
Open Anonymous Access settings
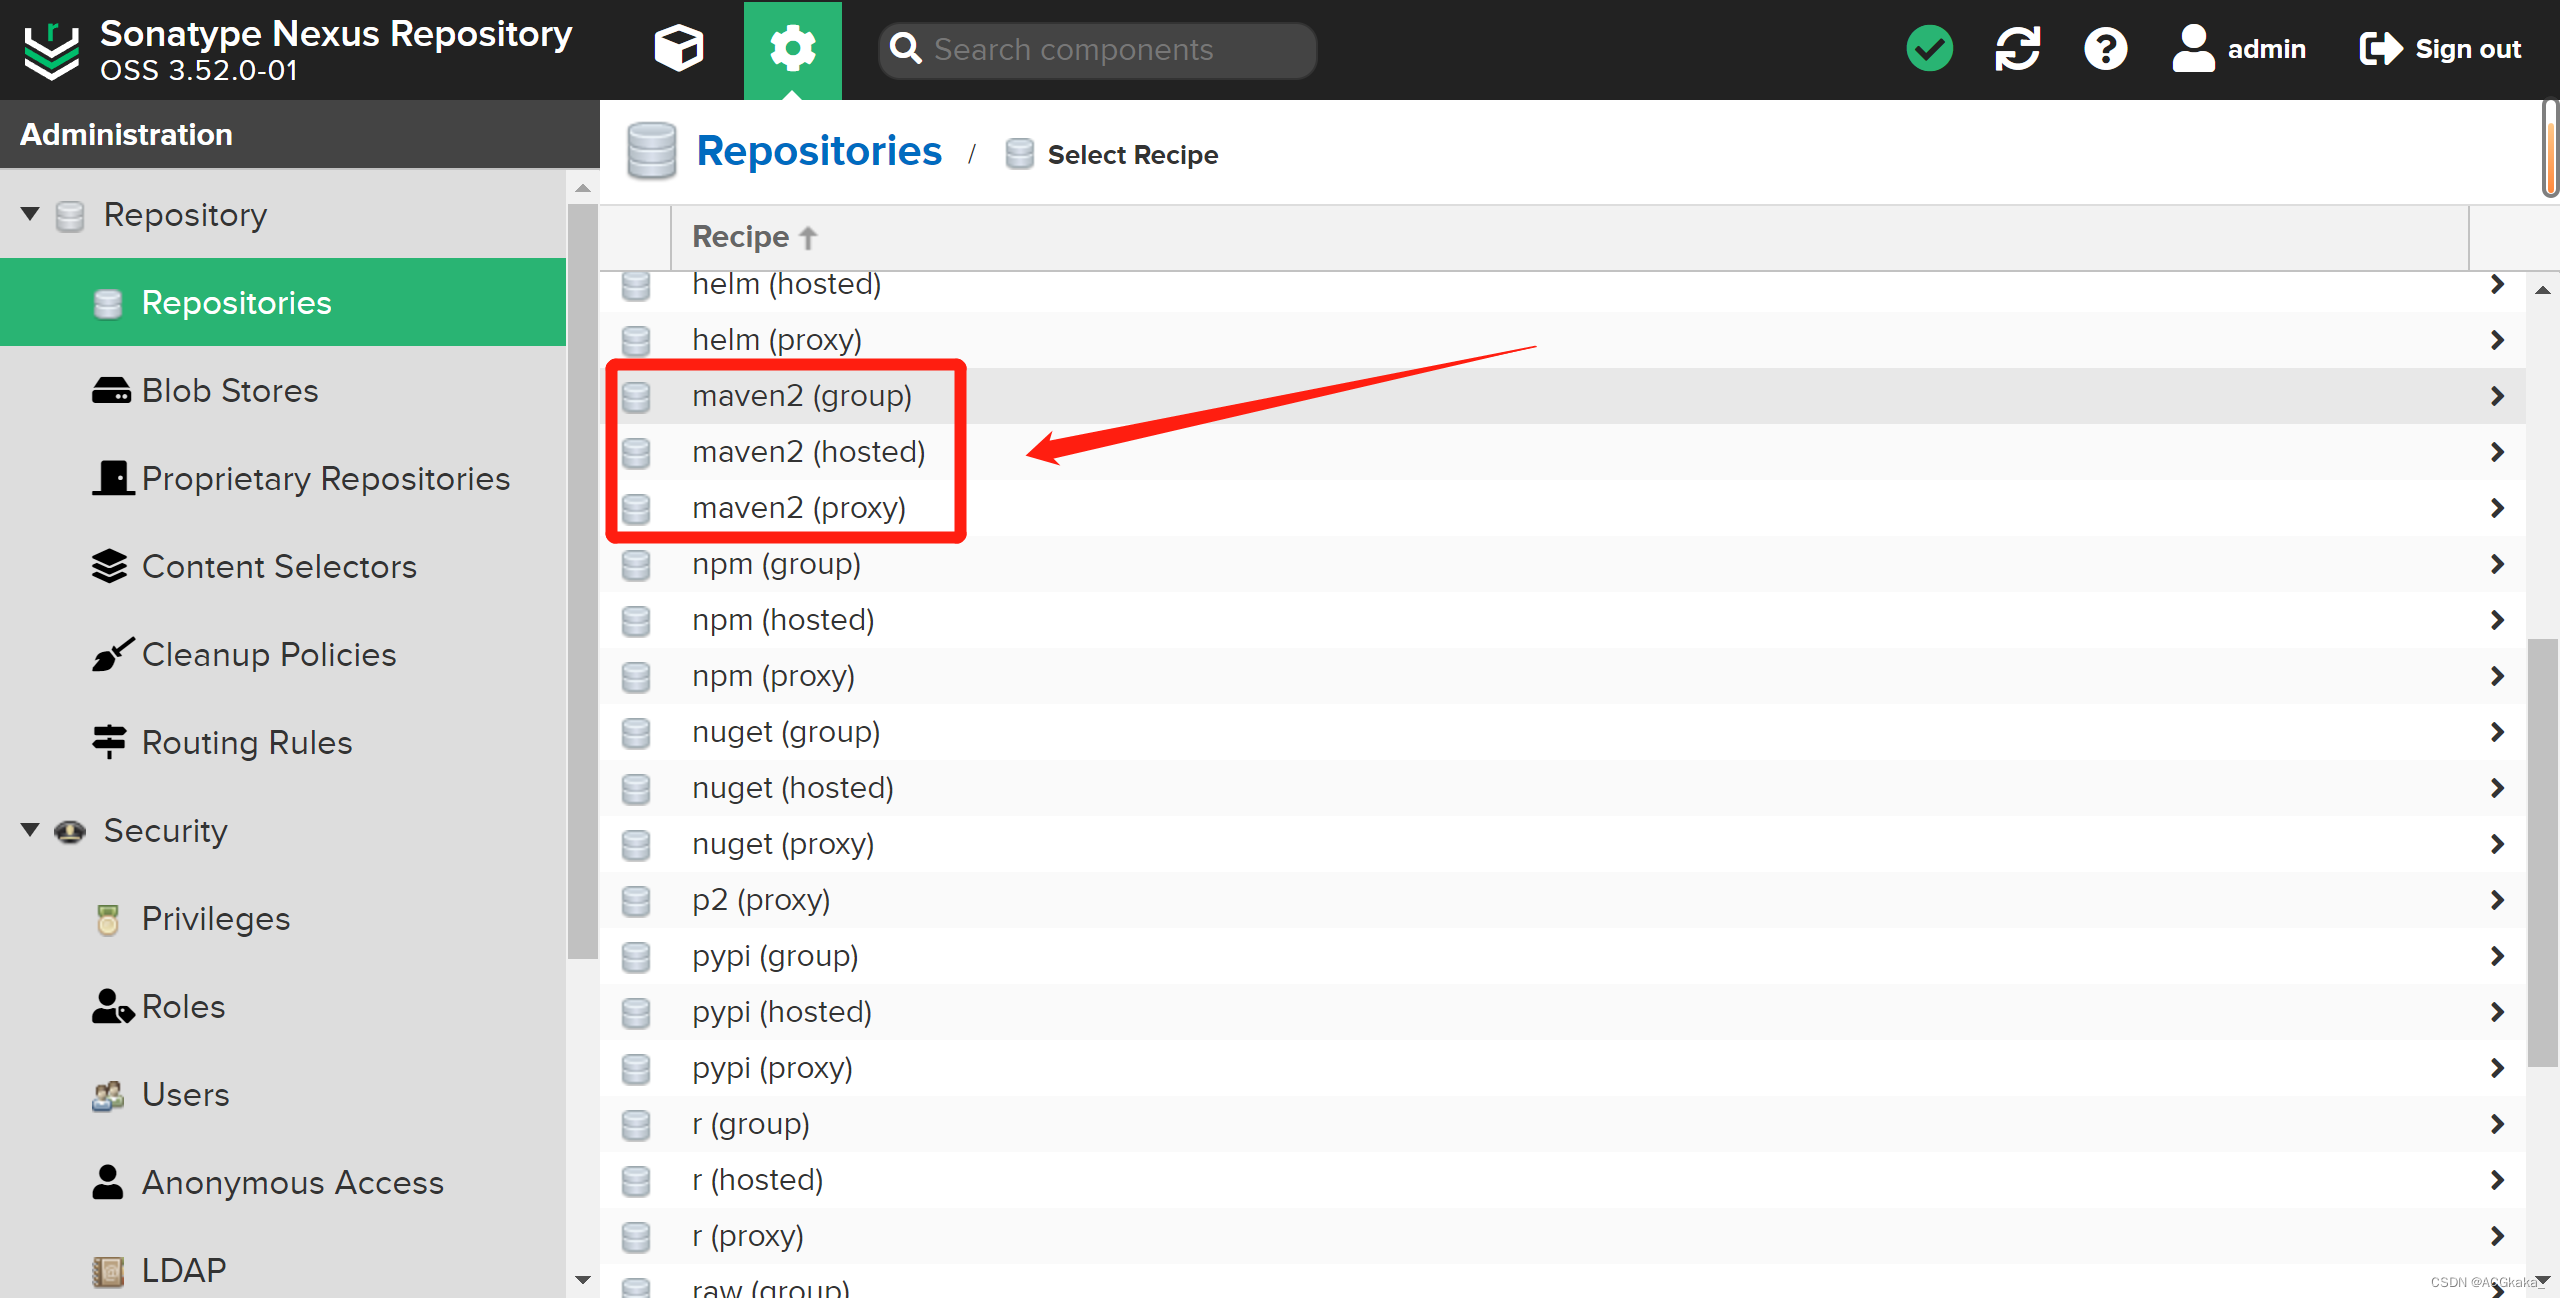(x=292, y=1183)
